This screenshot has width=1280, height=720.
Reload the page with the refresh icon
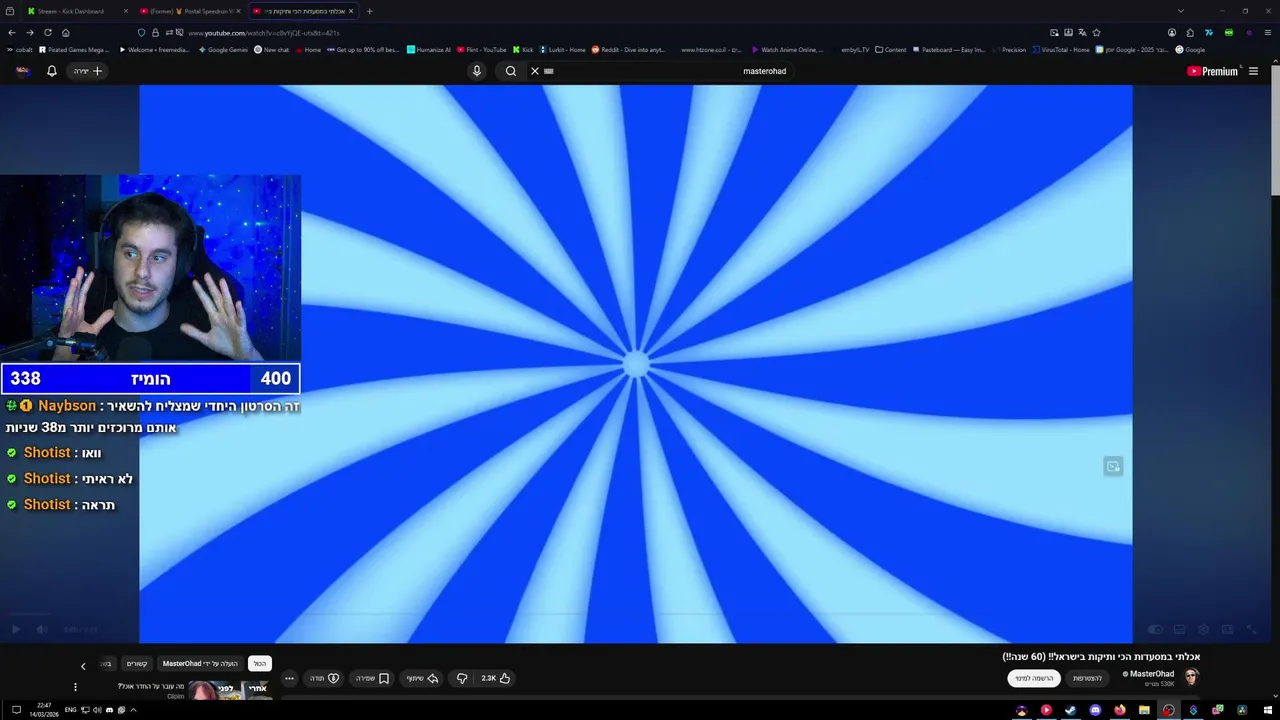[47, 32]
